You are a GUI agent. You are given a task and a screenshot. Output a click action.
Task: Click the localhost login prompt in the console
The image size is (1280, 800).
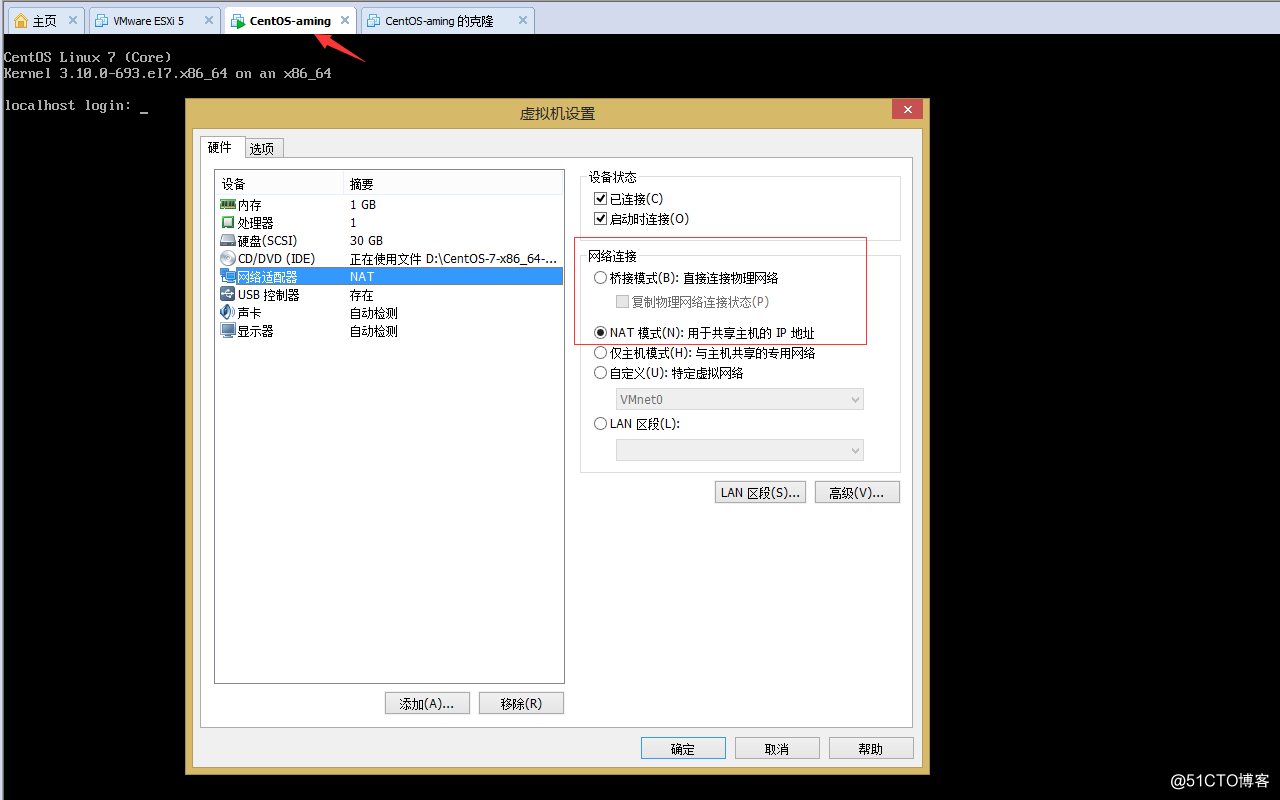point(67,105)
